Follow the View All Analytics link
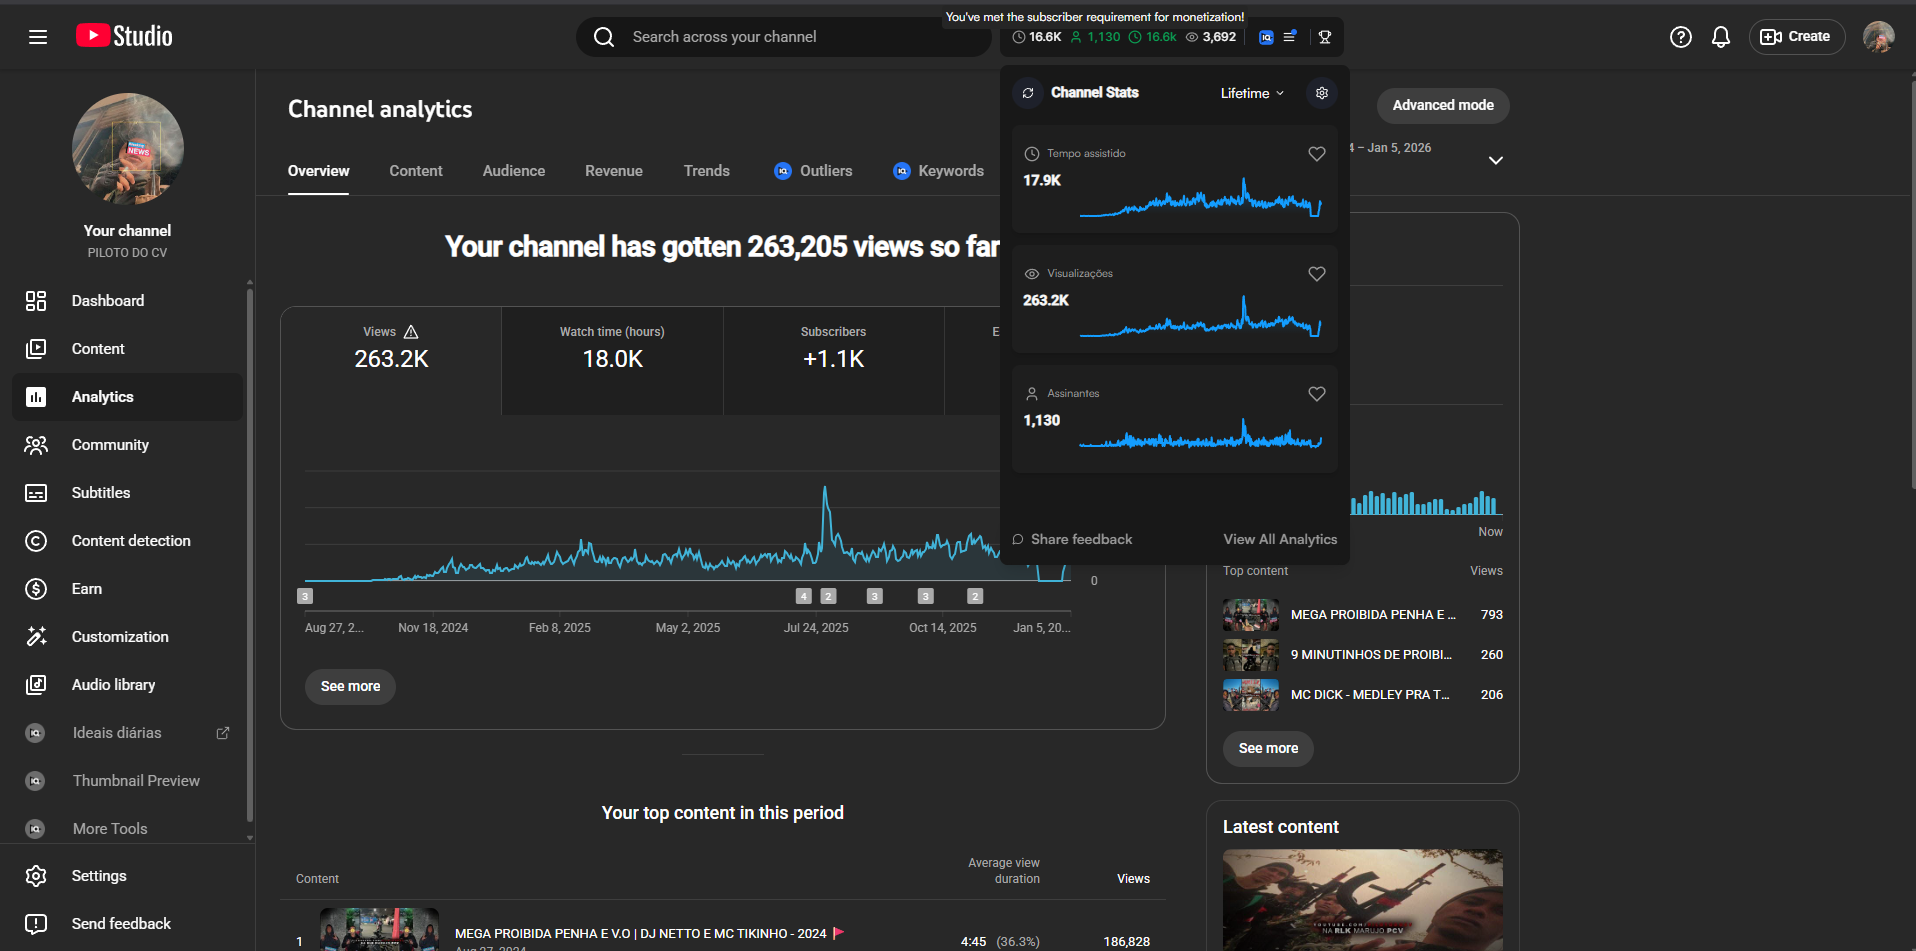Image resolution: width=1916 pixels, height=951 pixels. 1279,539
